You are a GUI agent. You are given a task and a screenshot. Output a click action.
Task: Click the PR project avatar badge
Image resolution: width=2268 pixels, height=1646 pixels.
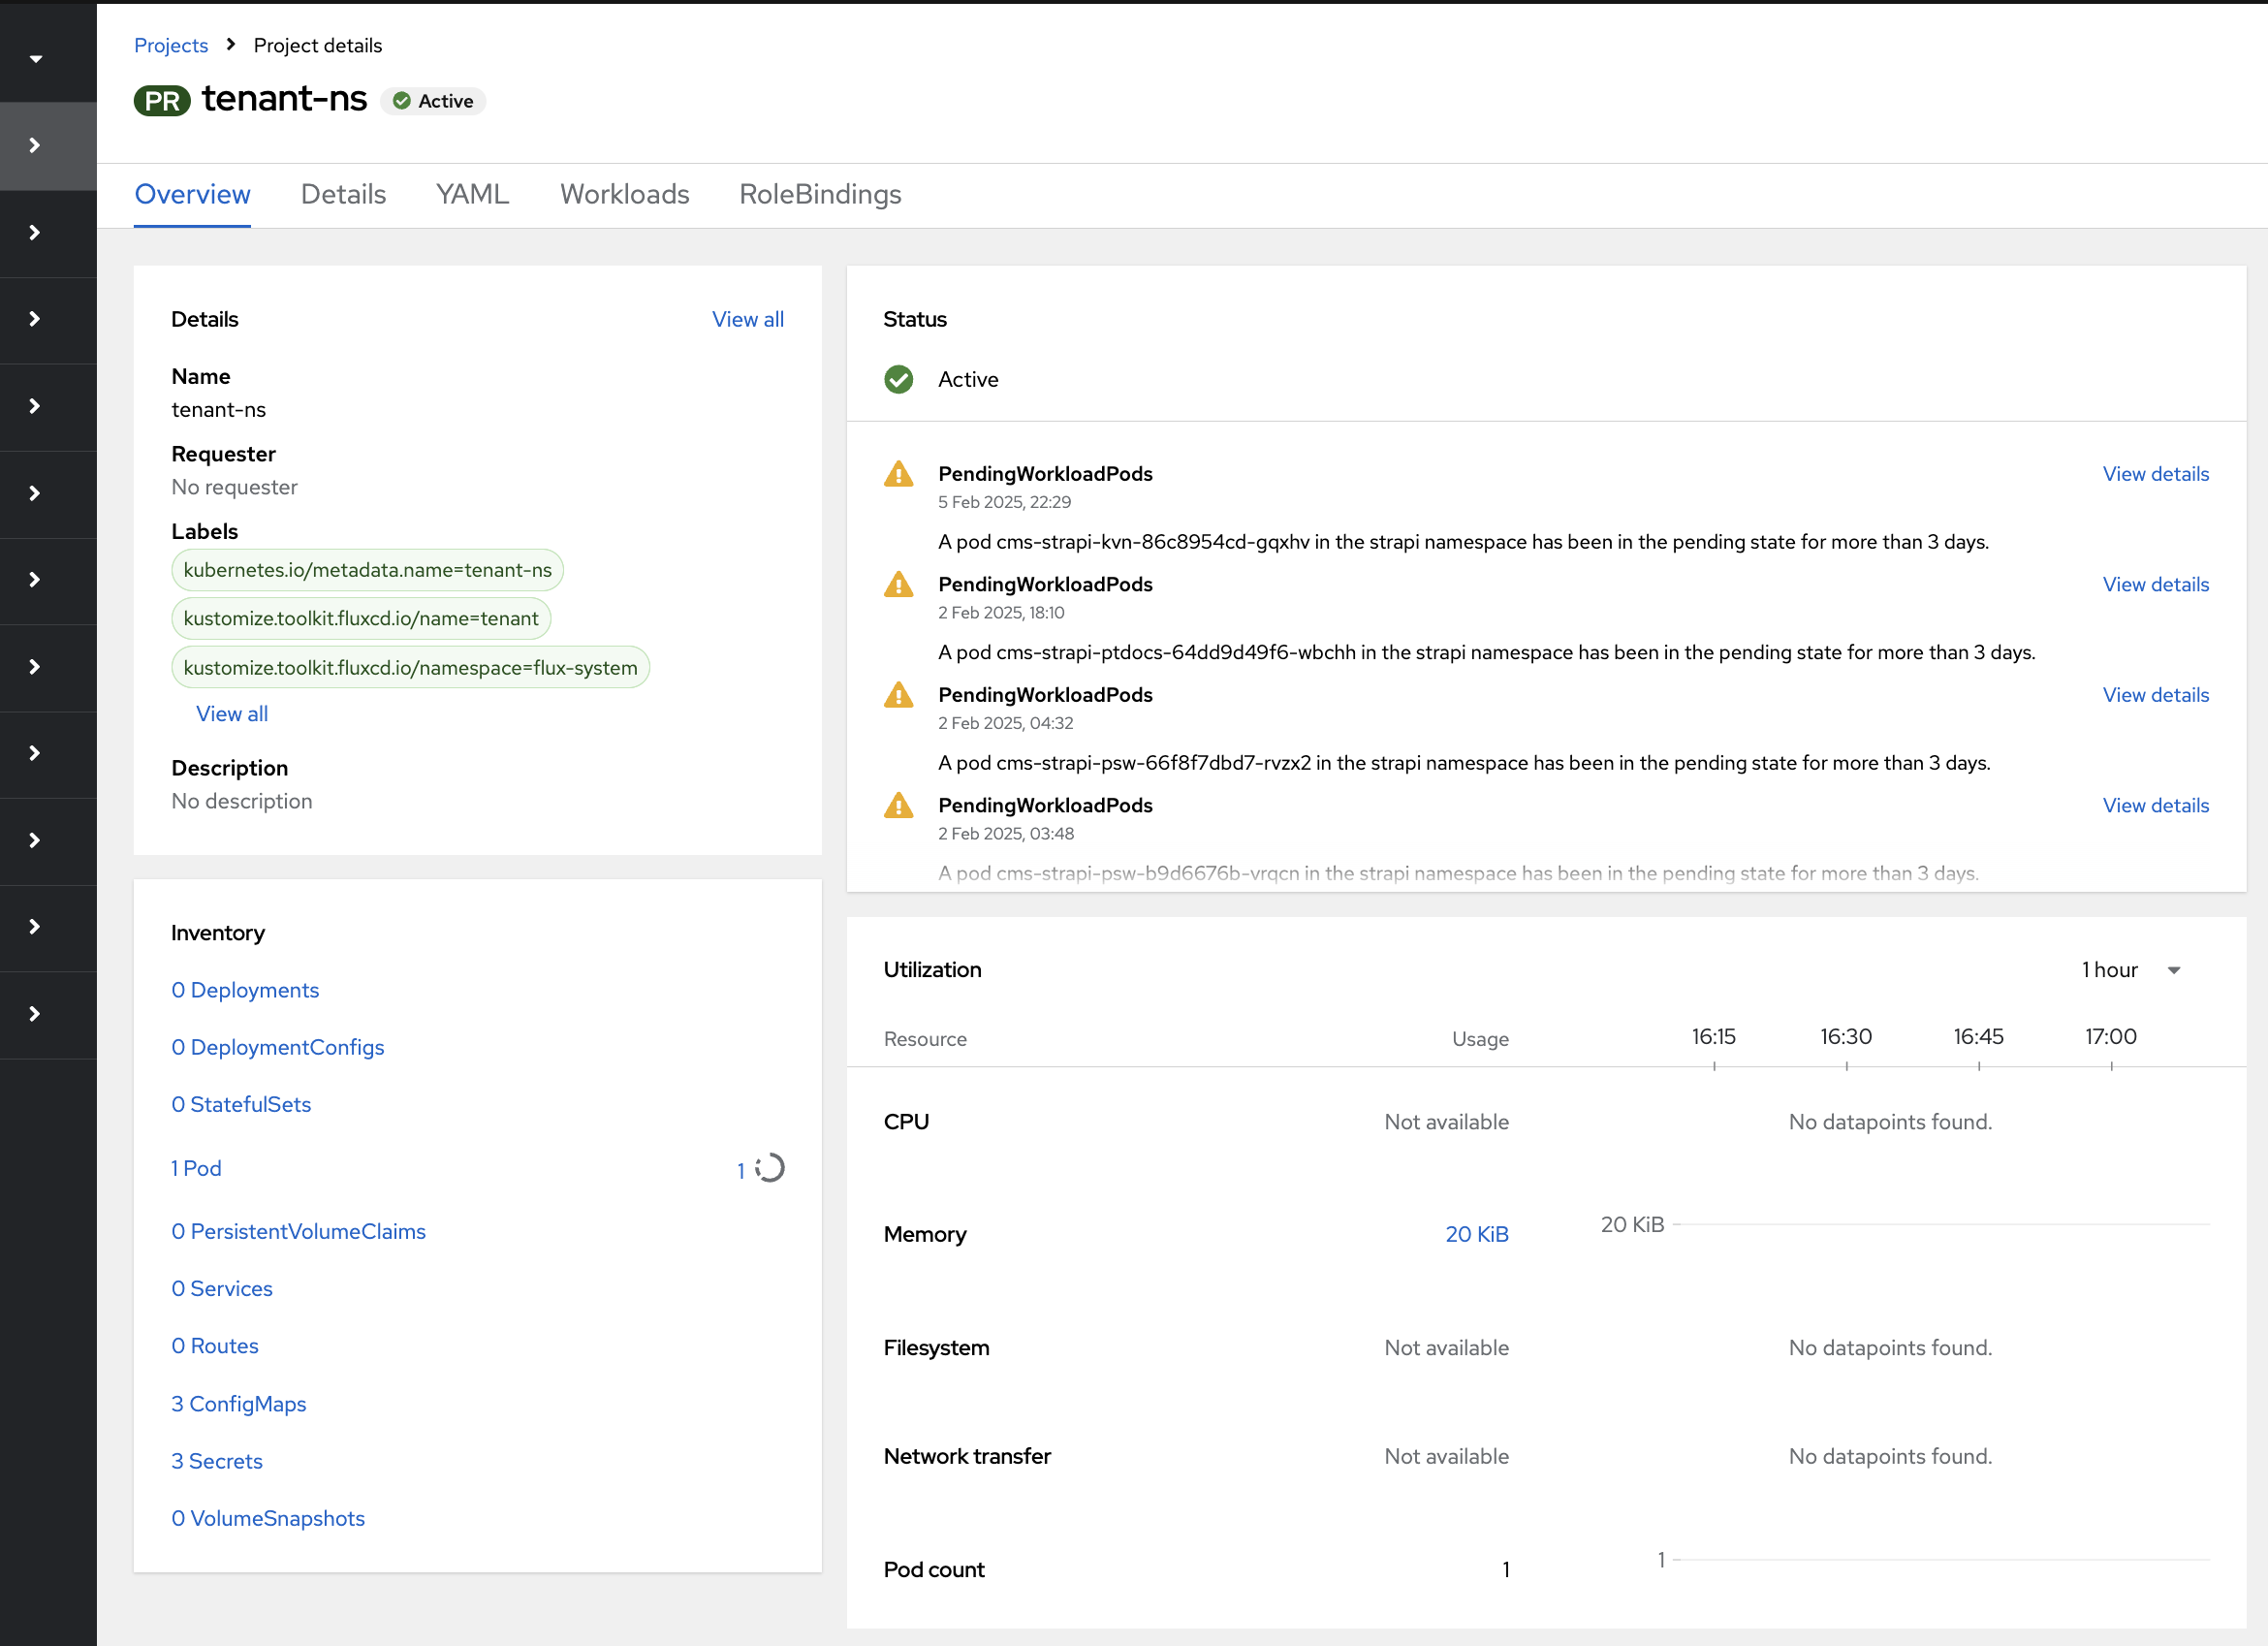(x=161, y=100)
